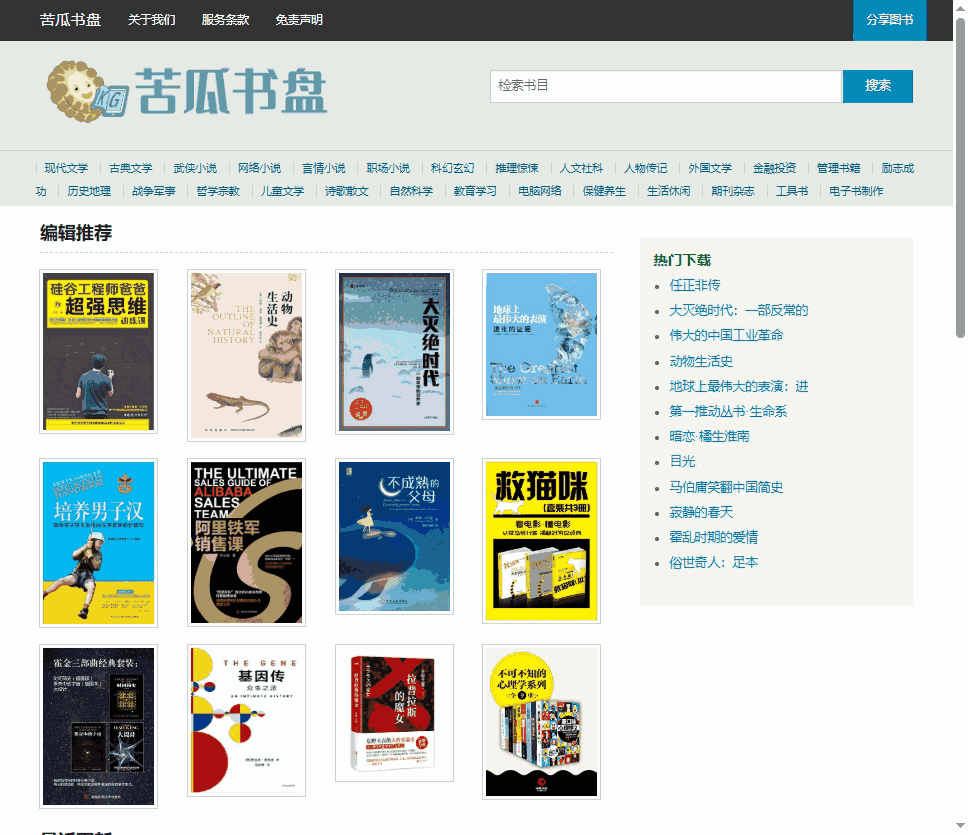Focus the 检索书目 search field

(x=665, y=86)
